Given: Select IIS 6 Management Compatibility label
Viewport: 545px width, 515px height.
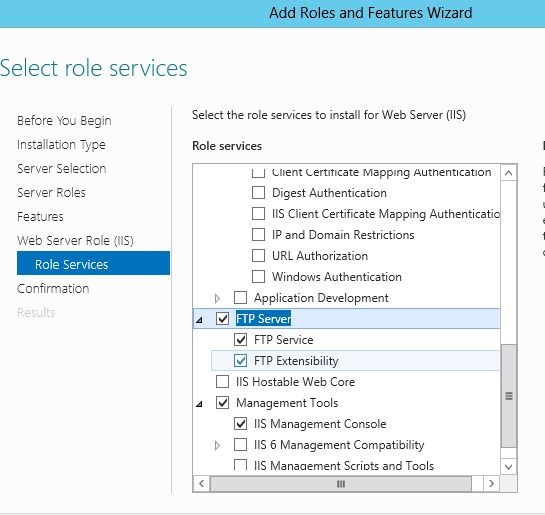Looking at the screenshot, I should coord(339,445).
